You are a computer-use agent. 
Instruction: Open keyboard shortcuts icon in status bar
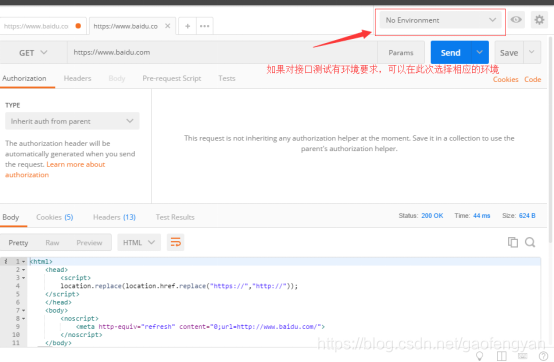(x=523, y=356)
